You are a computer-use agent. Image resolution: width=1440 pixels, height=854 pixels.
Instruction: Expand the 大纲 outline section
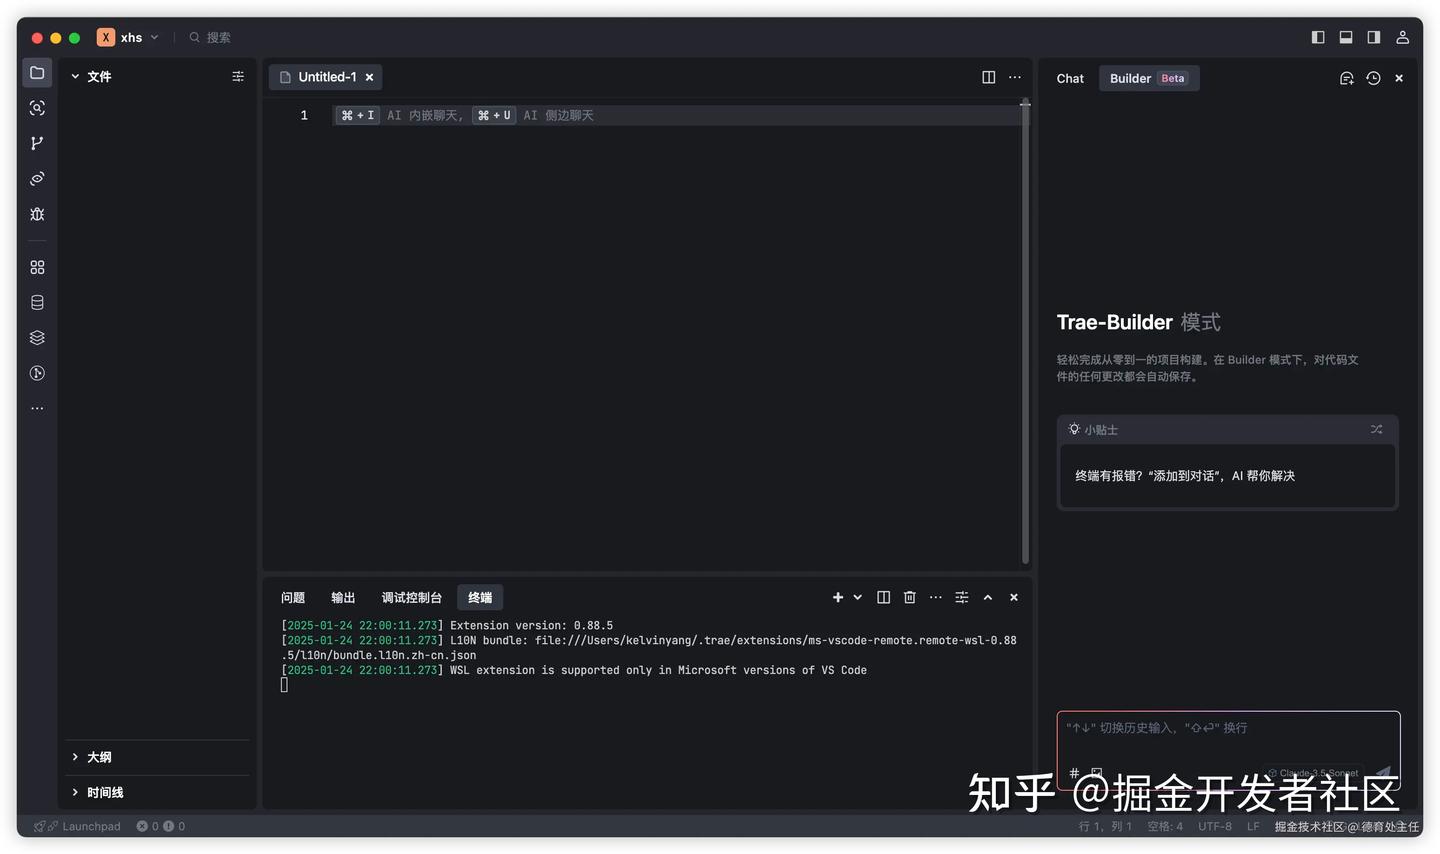click(99, 757)
